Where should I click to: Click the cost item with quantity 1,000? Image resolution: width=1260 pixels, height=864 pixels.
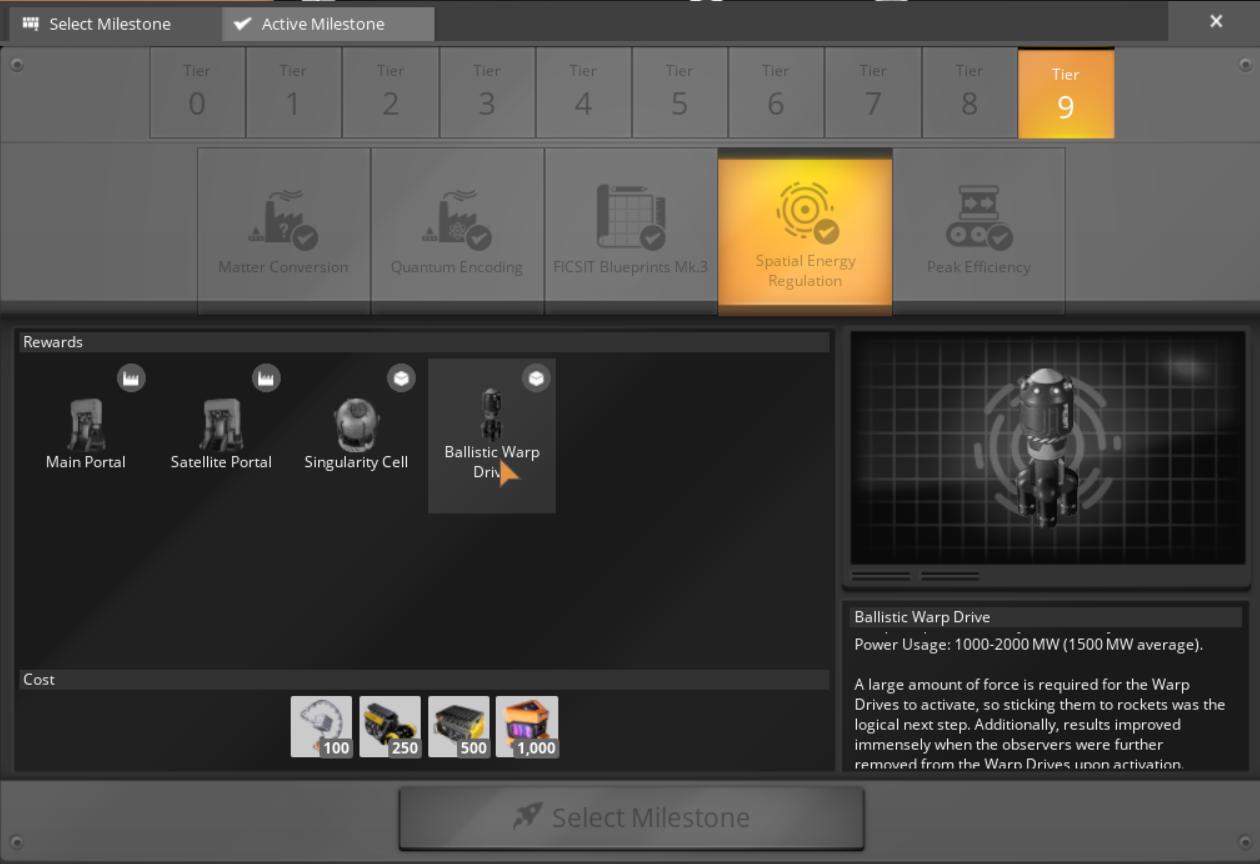coord(527,726)
